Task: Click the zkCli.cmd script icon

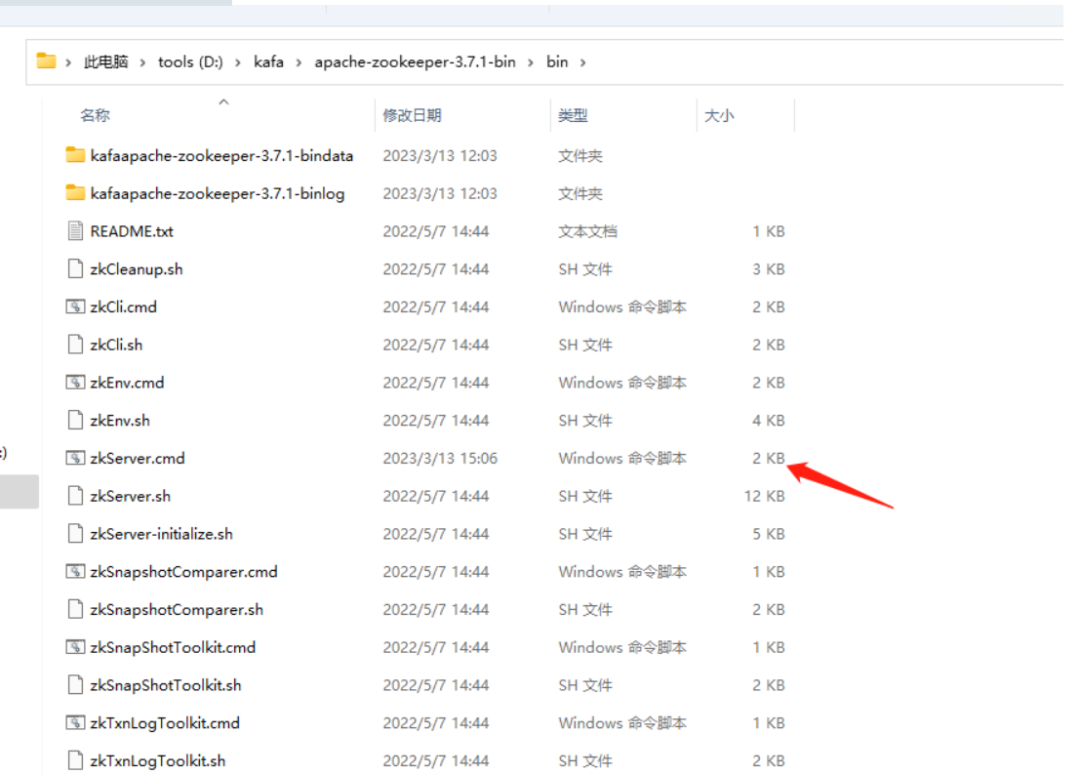Action: pos(75,307)
